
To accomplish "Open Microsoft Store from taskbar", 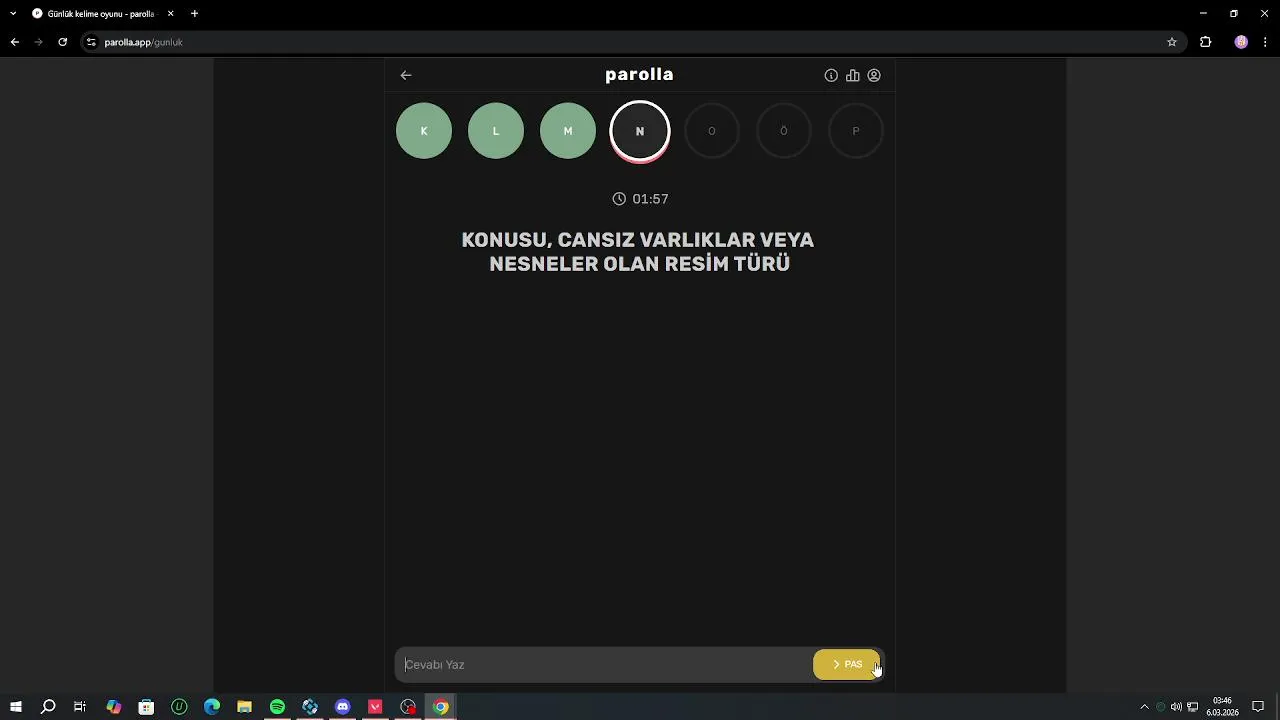I will coord(146,707).
